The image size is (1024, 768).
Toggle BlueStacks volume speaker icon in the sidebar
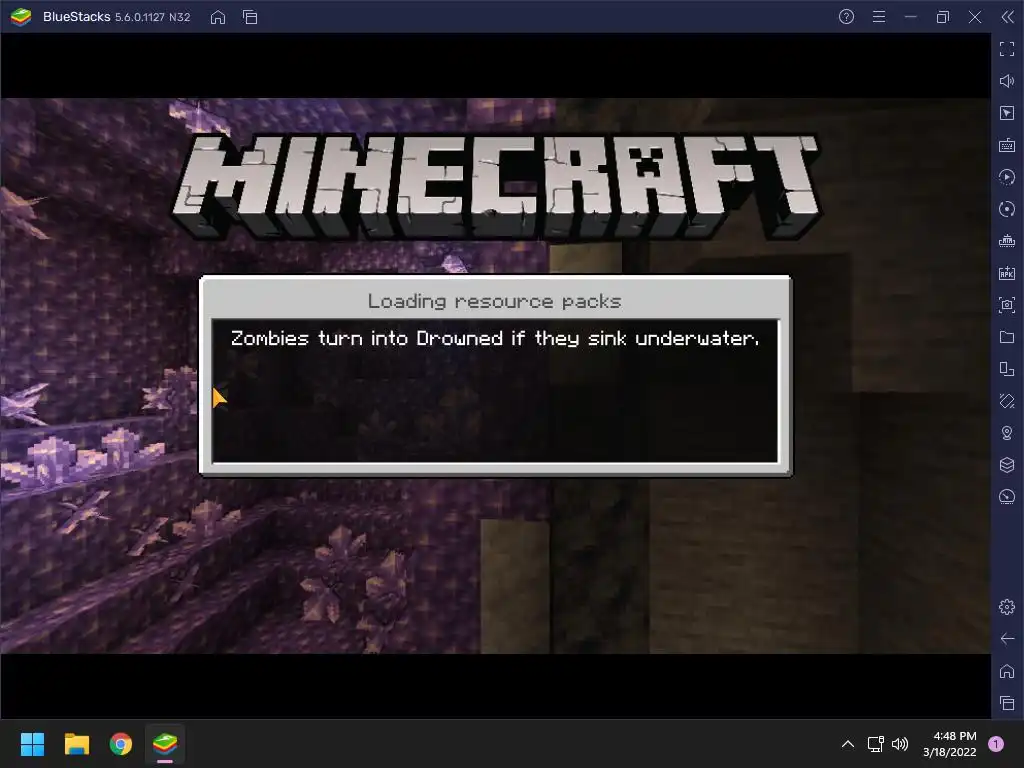coord(1007,81)
